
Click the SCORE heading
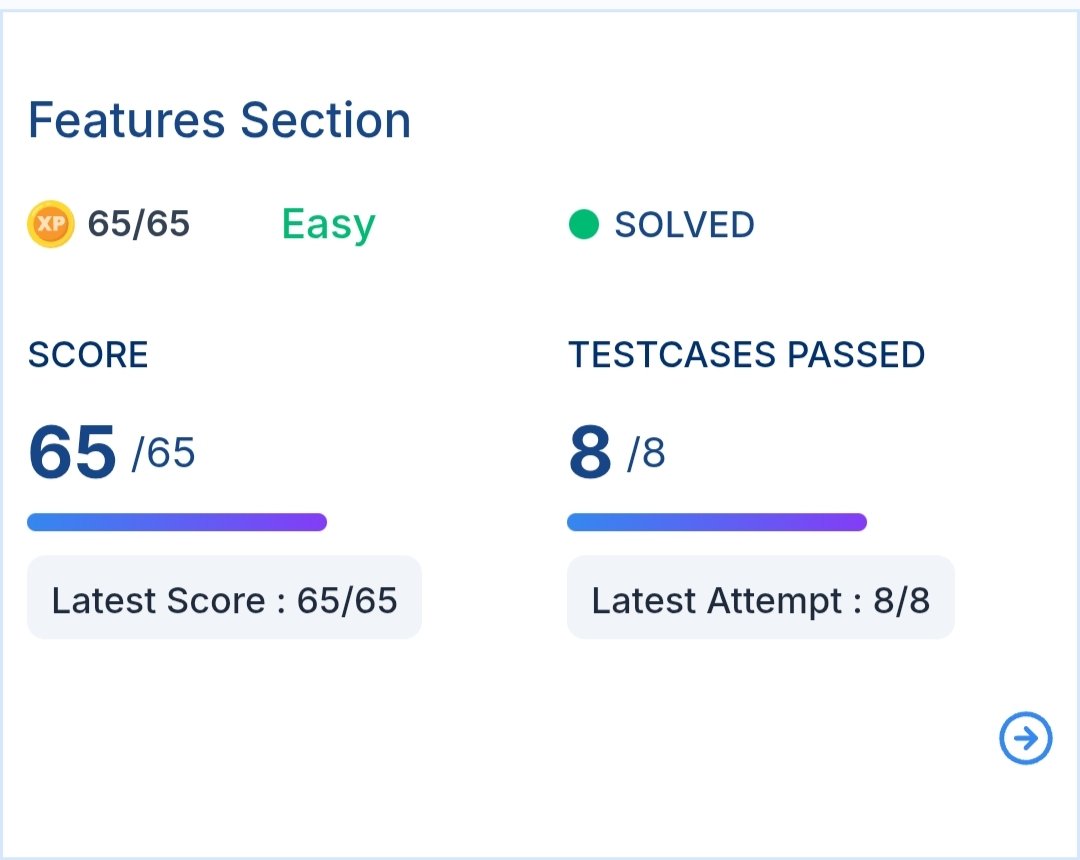(88, 355)
